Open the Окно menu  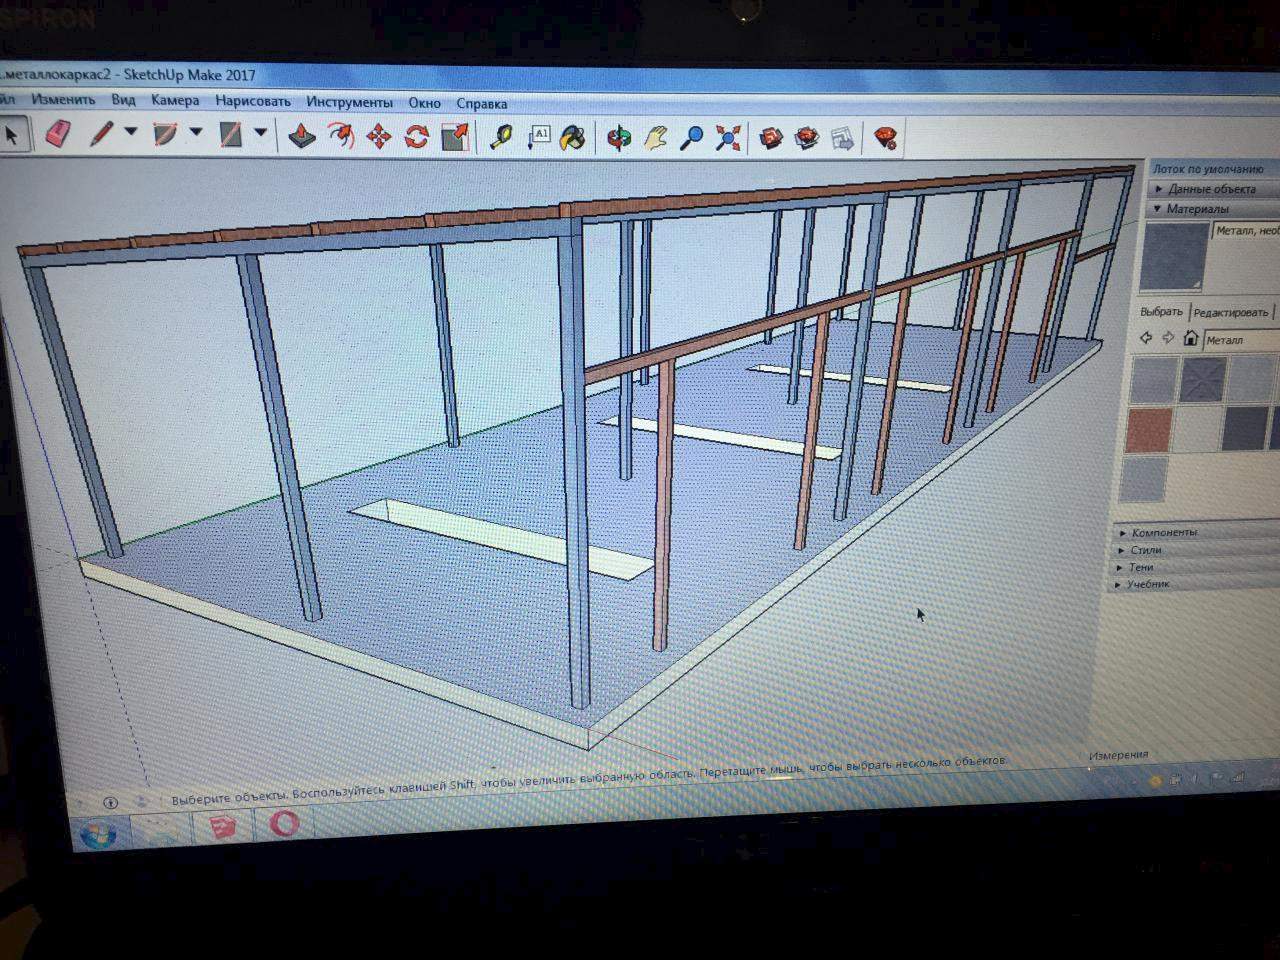coord(424,102)
